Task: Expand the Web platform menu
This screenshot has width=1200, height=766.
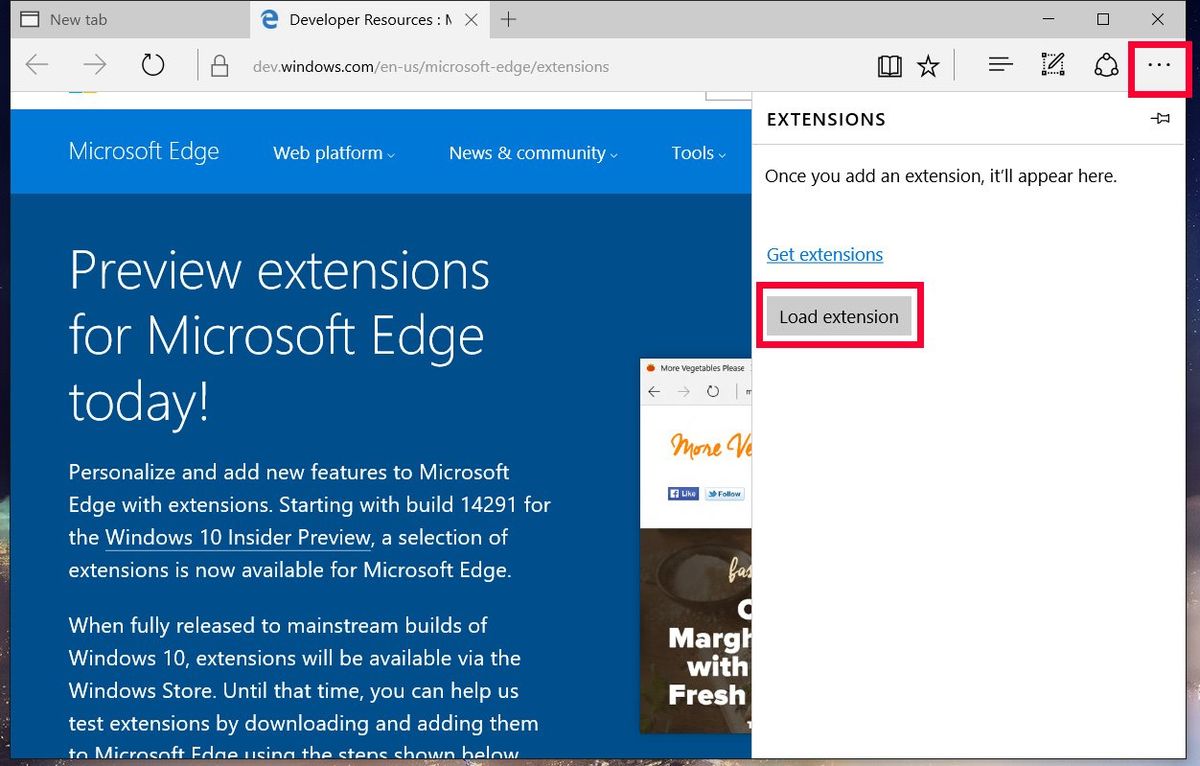Action: (327, 153)
